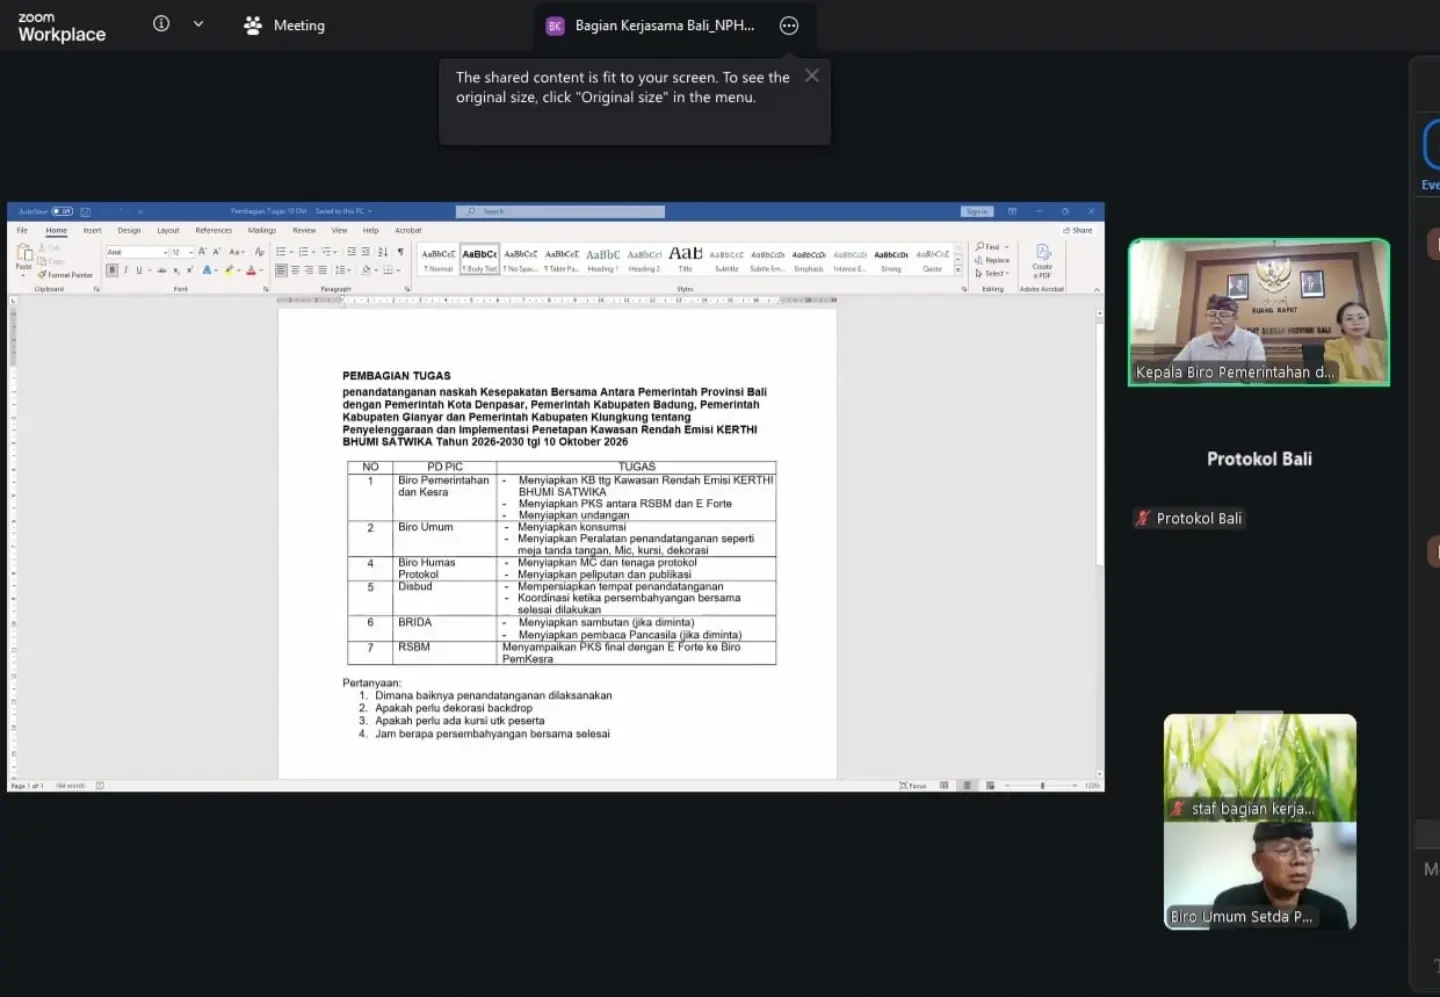Switch to the Insert ribbon tab
The height and width of the screenshot is (997, 1440).
click(92, 230)
